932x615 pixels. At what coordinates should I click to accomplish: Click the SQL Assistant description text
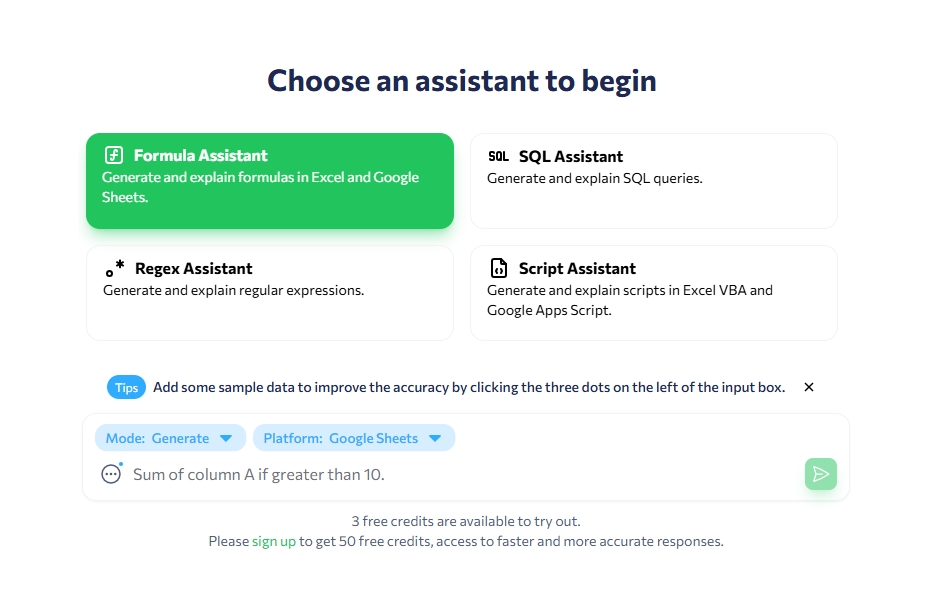point(594,178)
